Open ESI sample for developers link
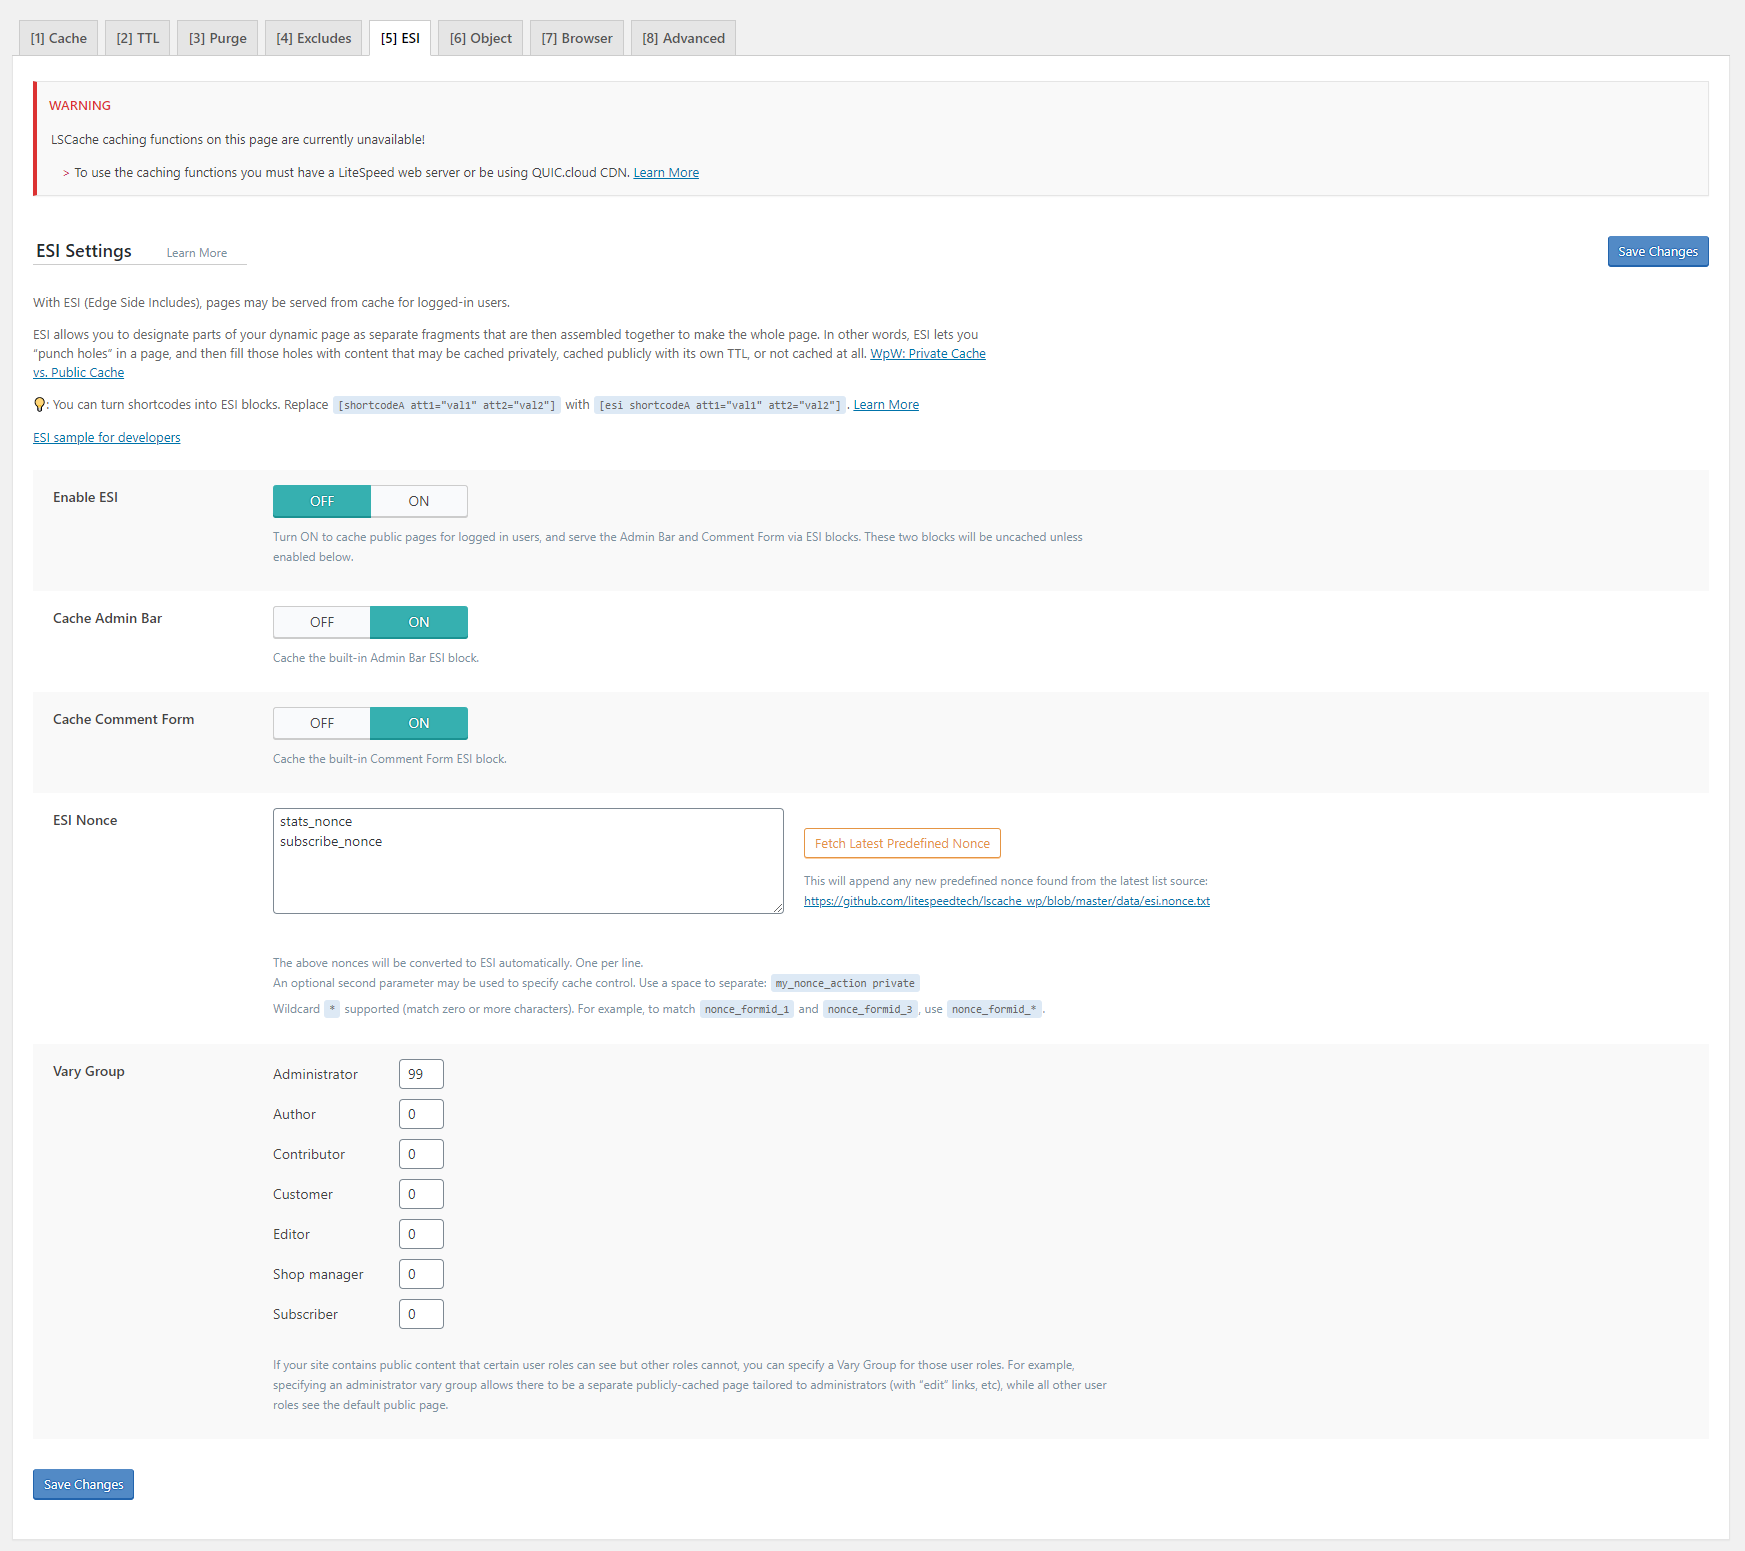The image size is (1745, 1551). tap(107, 438)
